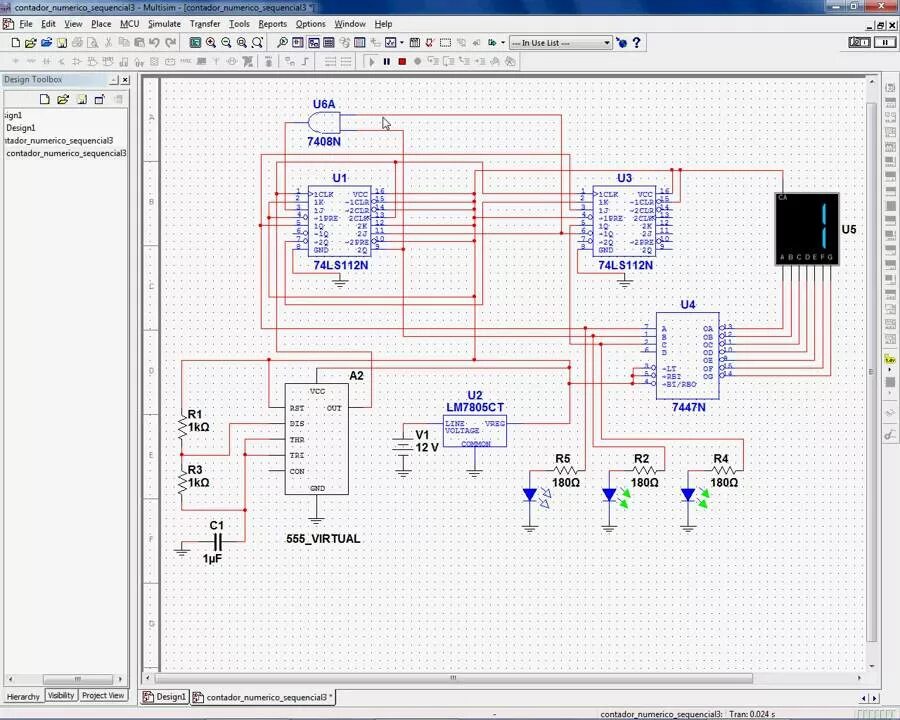900x720 pixels.
Task: Click the Run simulation play arrow
Action: [371, 61]
